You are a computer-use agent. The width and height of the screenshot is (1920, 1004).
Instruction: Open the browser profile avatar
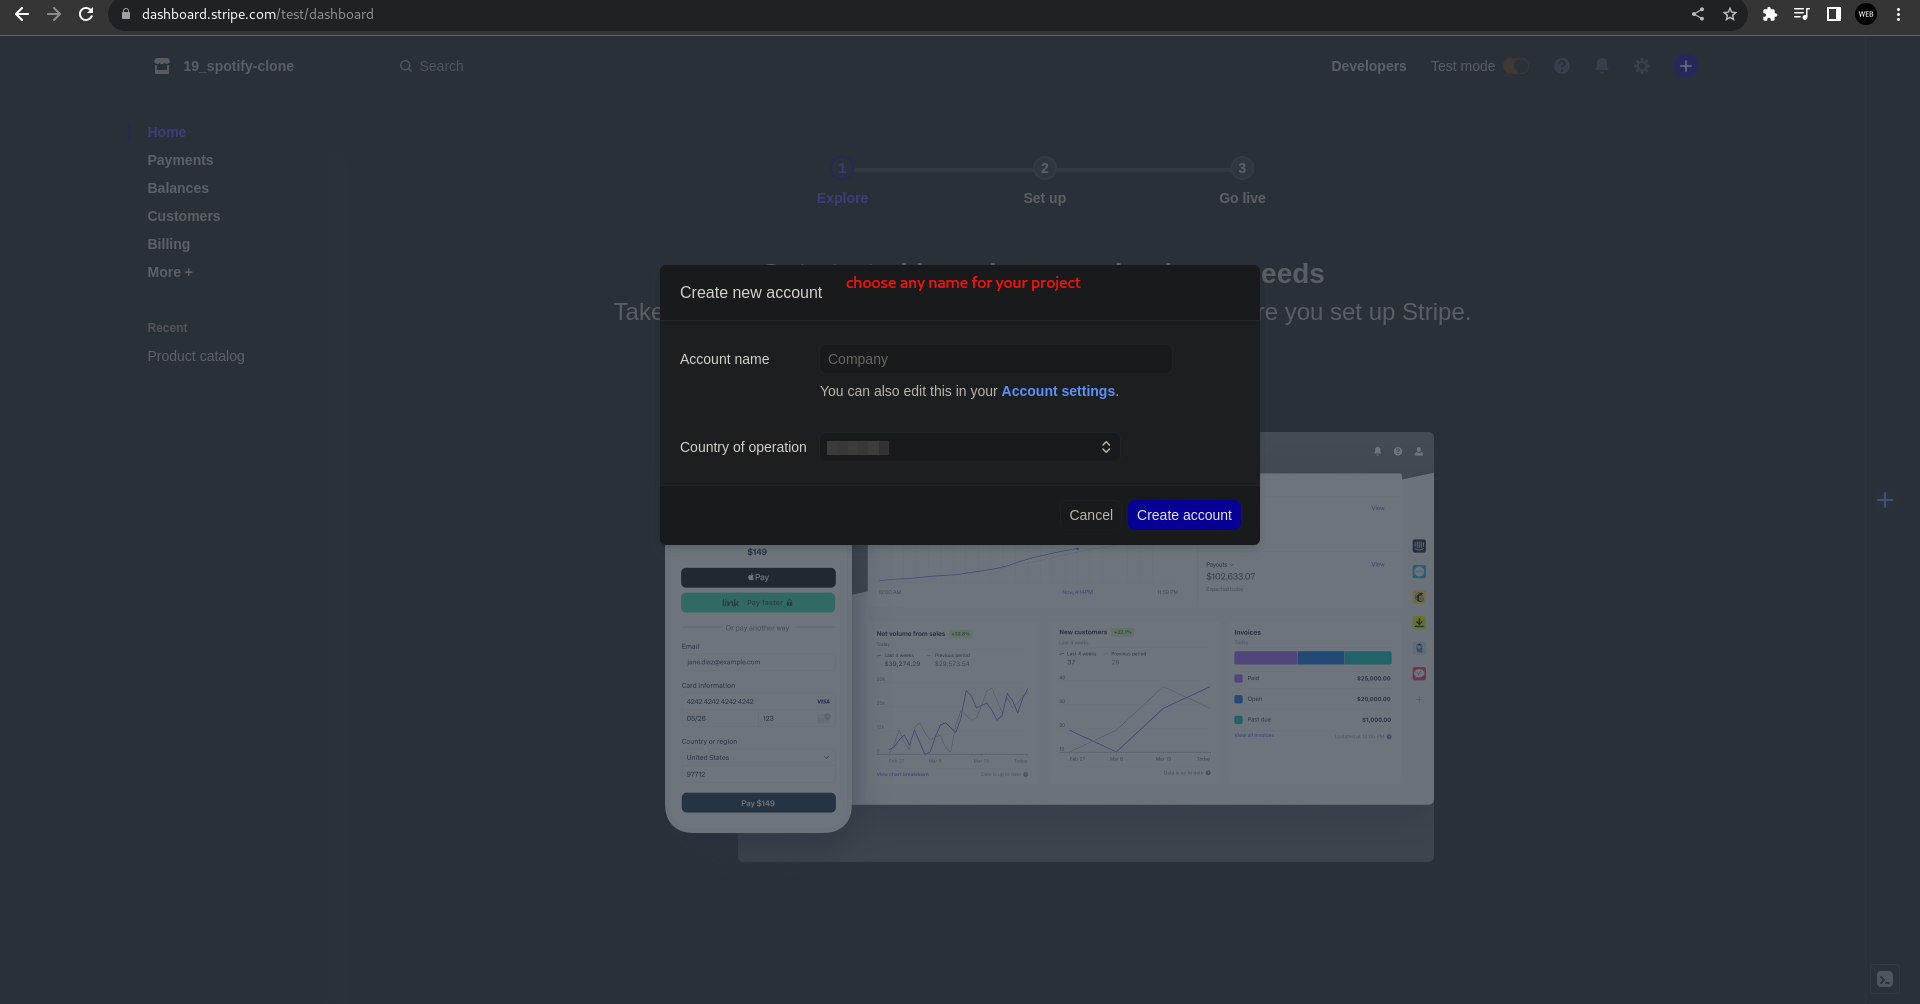coord(1866,14)
